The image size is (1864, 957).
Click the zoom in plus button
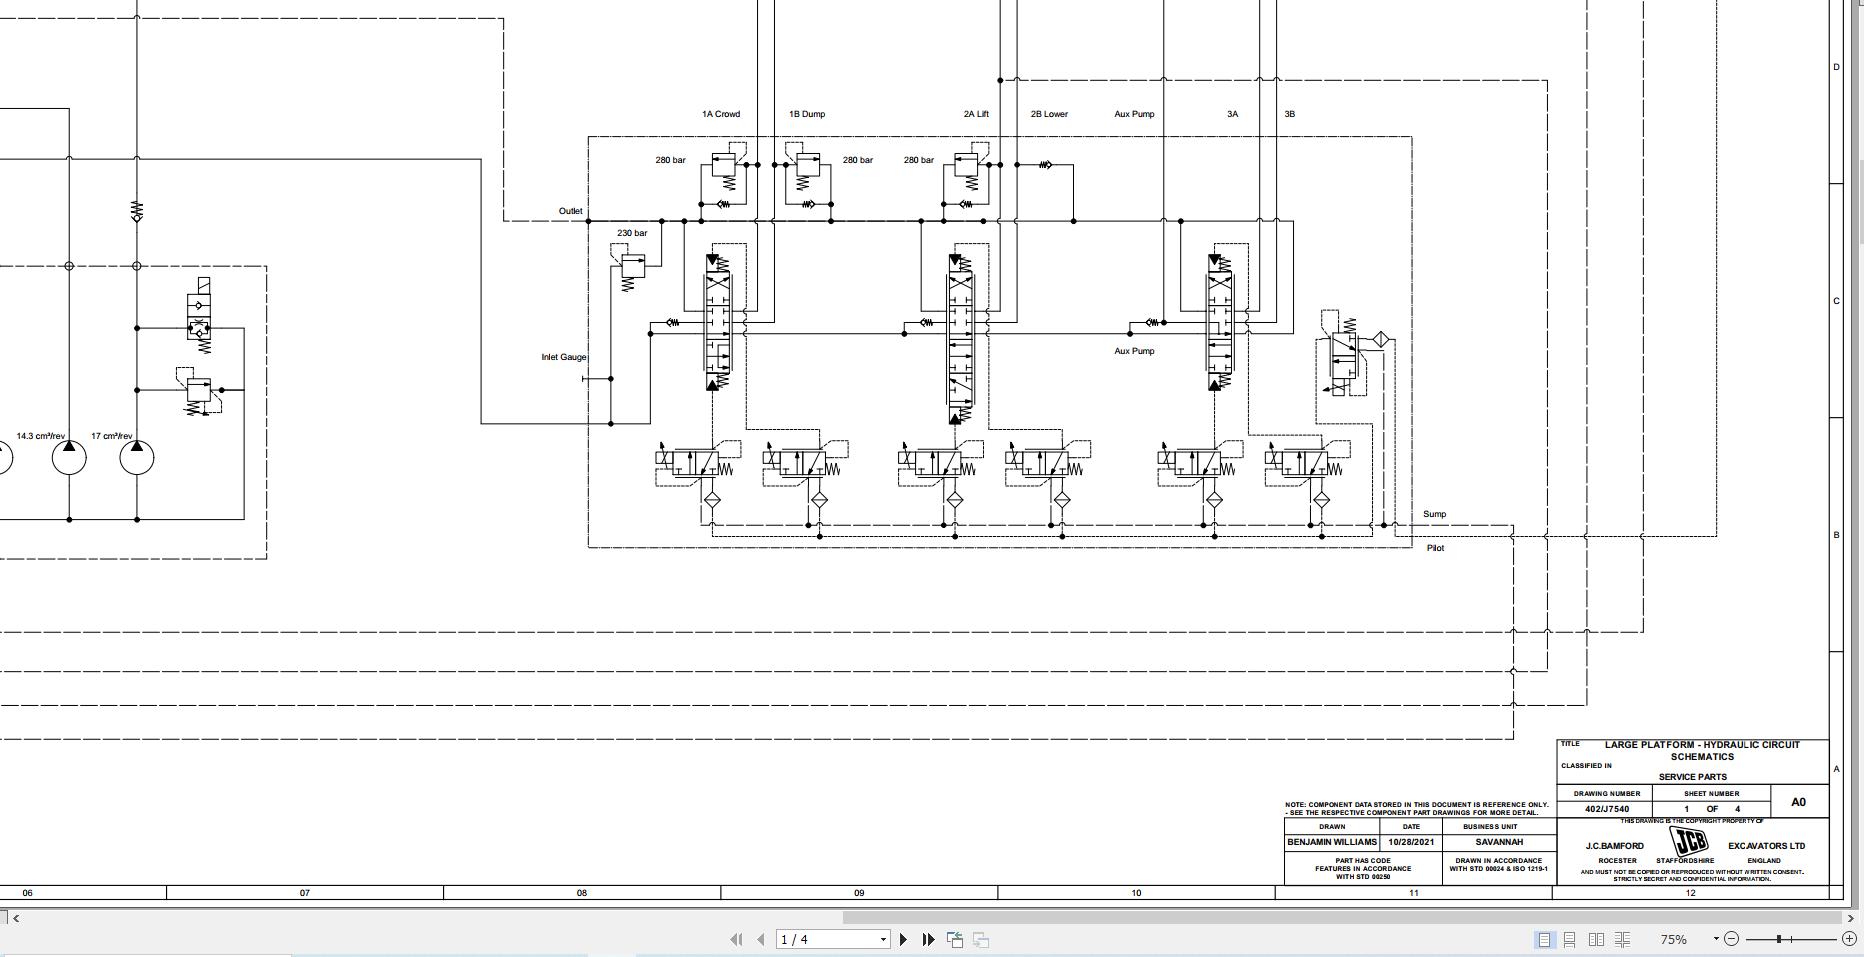click(1849, 939)
